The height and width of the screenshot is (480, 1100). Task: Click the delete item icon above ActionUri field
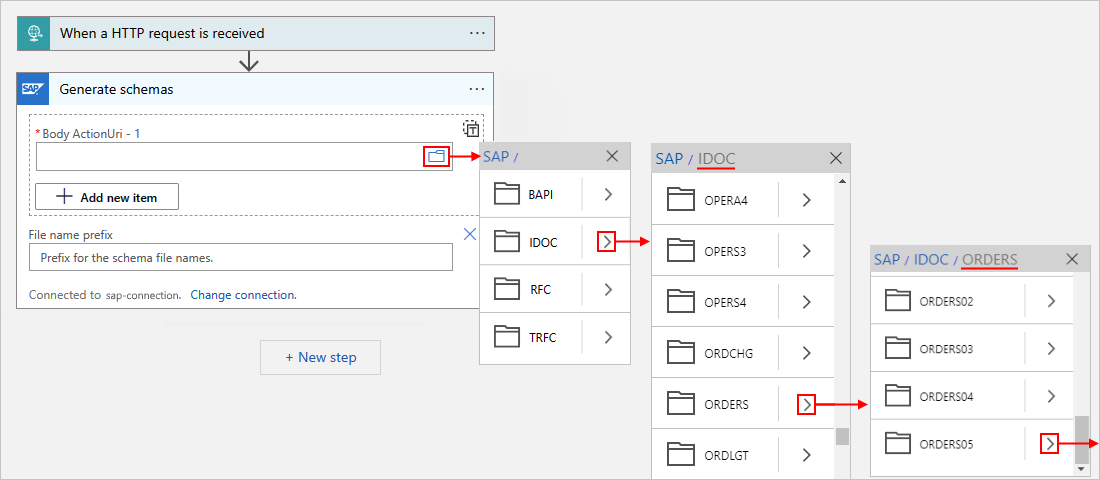coord(470,128)
